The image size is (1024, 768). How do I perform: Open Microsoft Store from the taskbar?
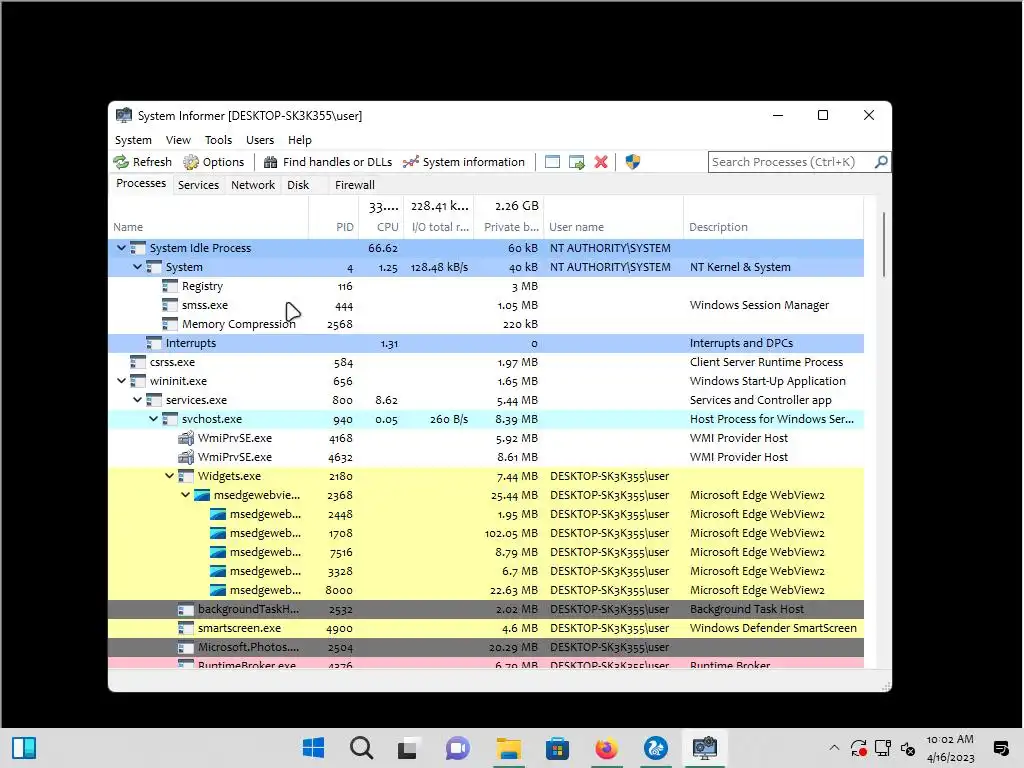click(x=557, y=747)
